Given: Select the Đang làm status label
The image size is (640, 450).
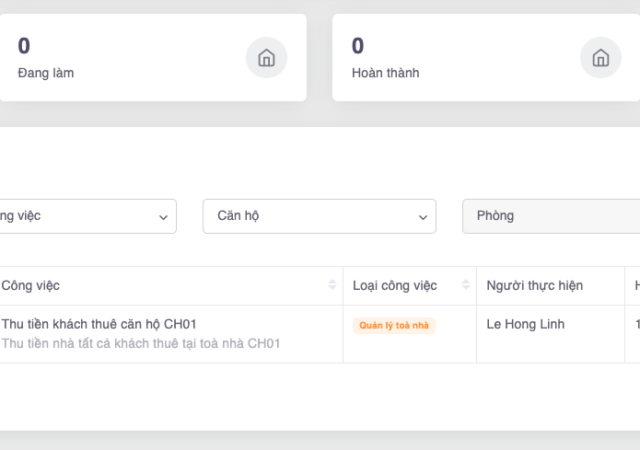Looking at the screenshot, I should point(46,73).
